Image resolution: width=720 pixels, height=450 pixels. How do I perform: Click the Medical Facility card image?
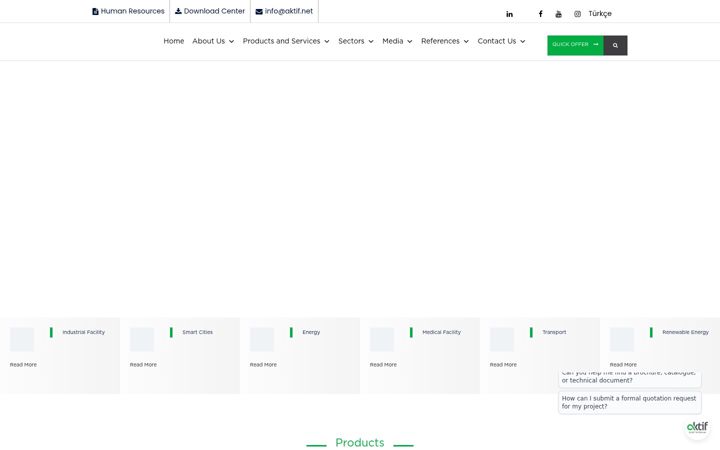pos(382,339)
